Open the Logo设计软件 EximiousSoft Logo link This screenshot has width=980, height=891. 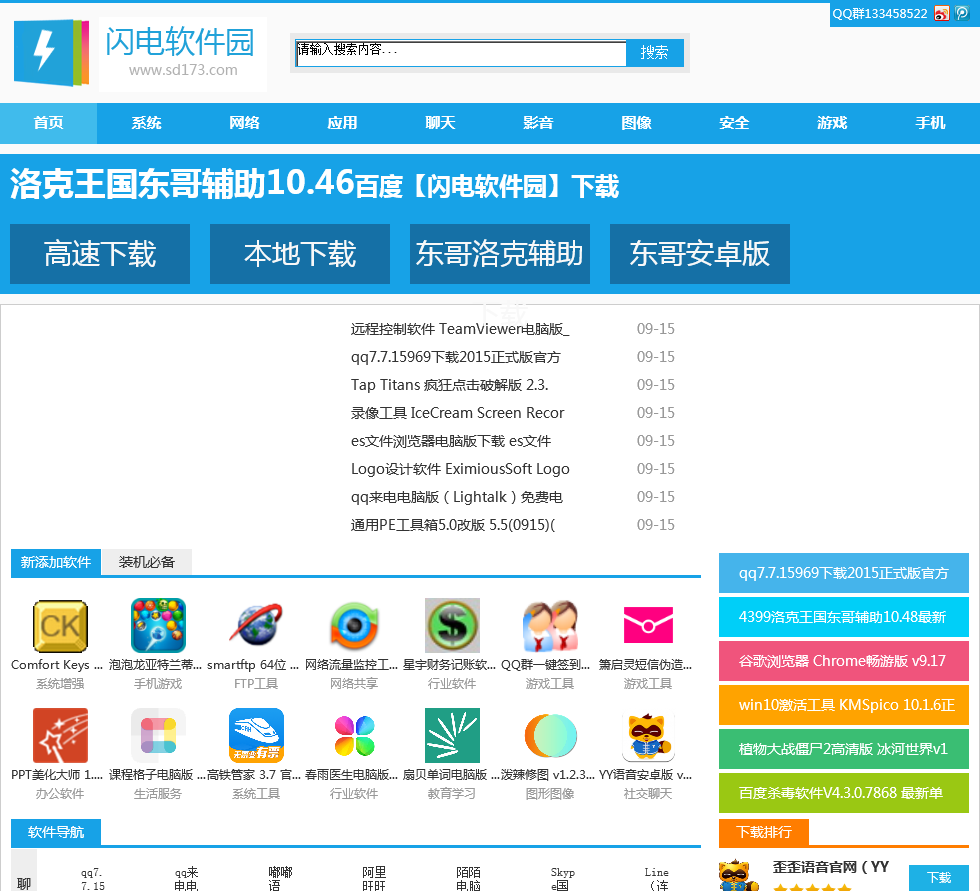460,469
